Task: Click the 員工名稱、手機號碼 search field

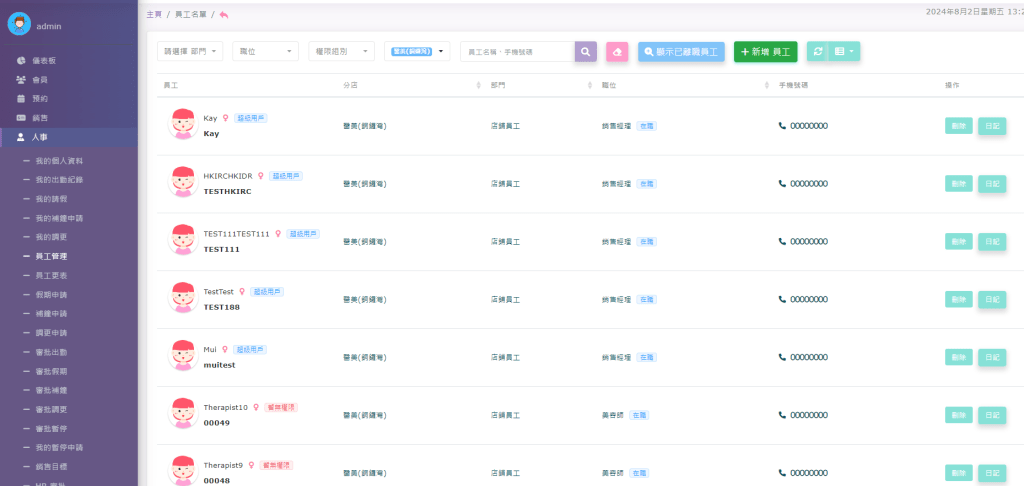Action: [517, 51]
